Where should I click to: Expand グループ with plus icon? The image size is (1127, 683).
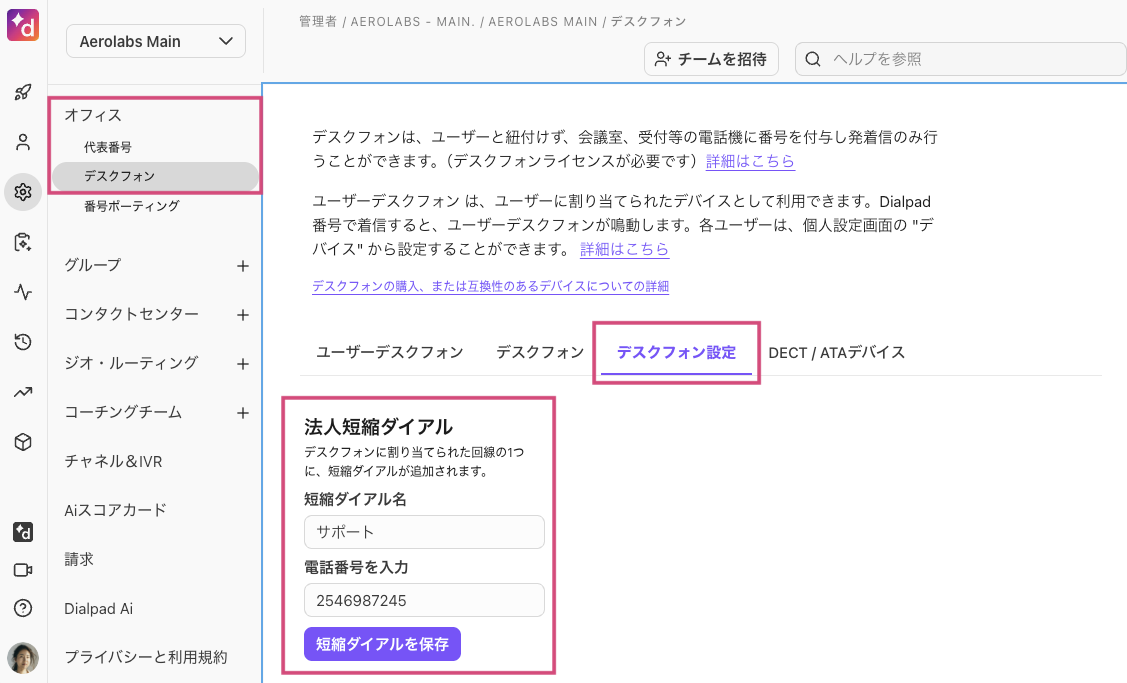point(243,266)
